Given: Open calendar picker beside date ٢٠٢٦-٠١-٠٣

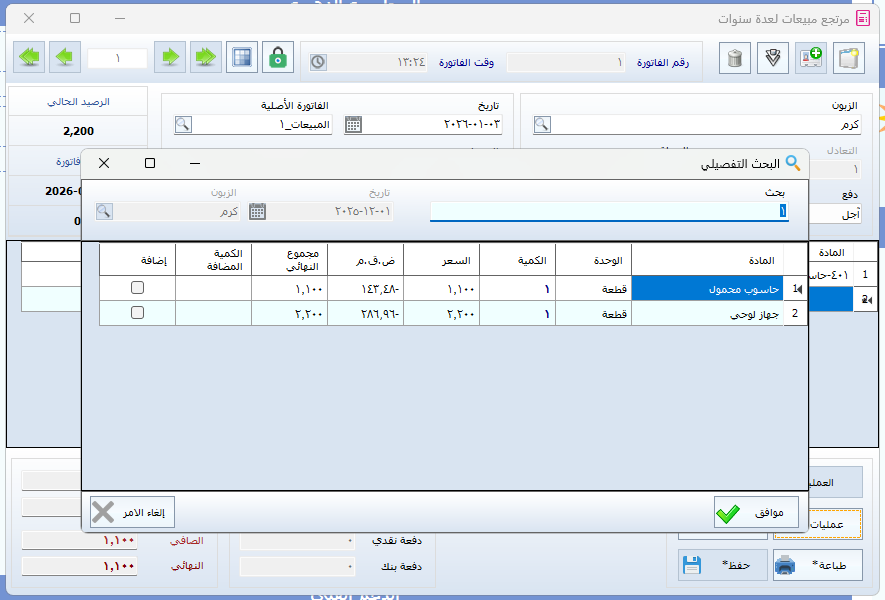Looking at the screenshot, I should coord(353,124).
